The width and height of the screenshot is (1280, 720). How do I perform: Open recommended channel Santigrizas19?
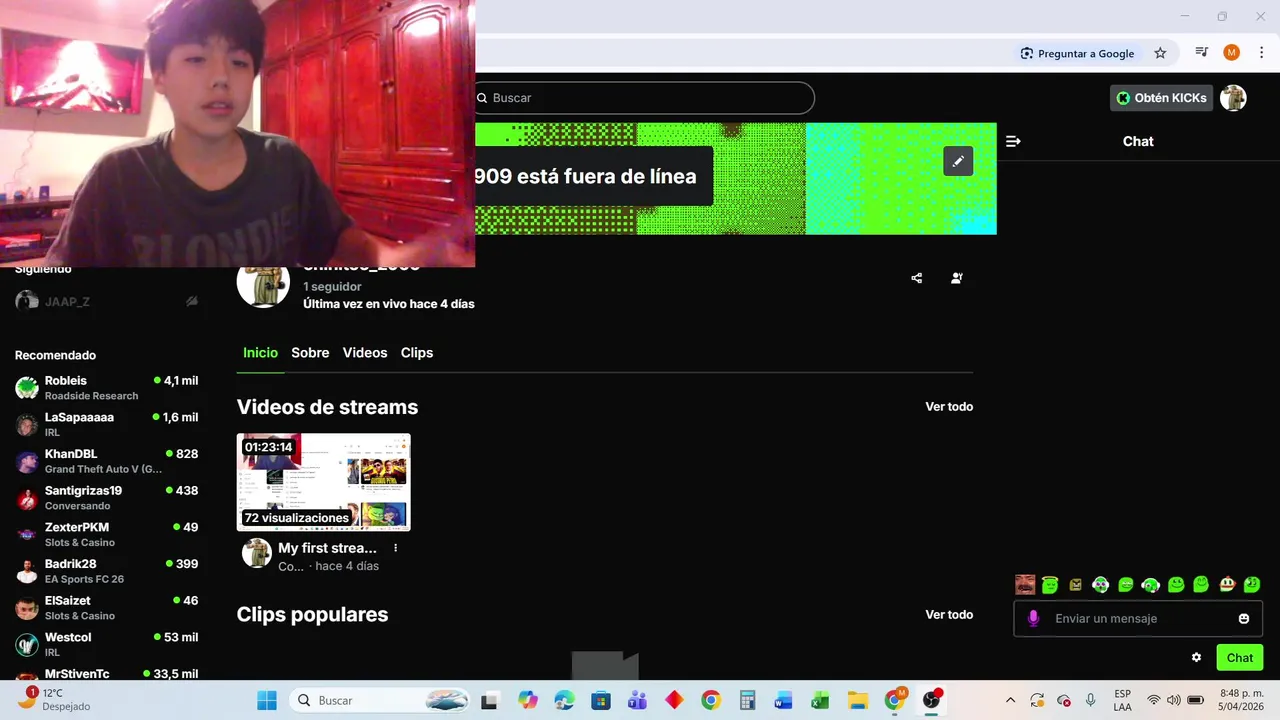coord(106,498)
